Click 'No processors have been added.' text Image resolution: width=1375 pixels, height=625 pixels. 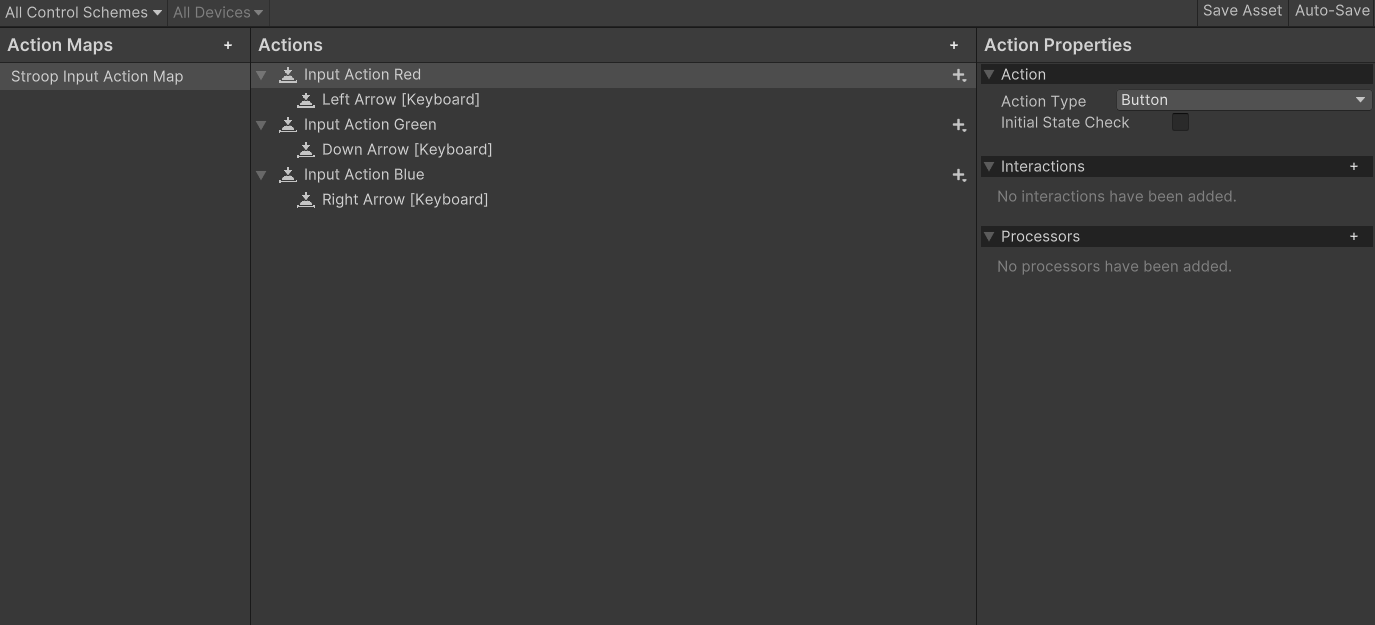1114,267
